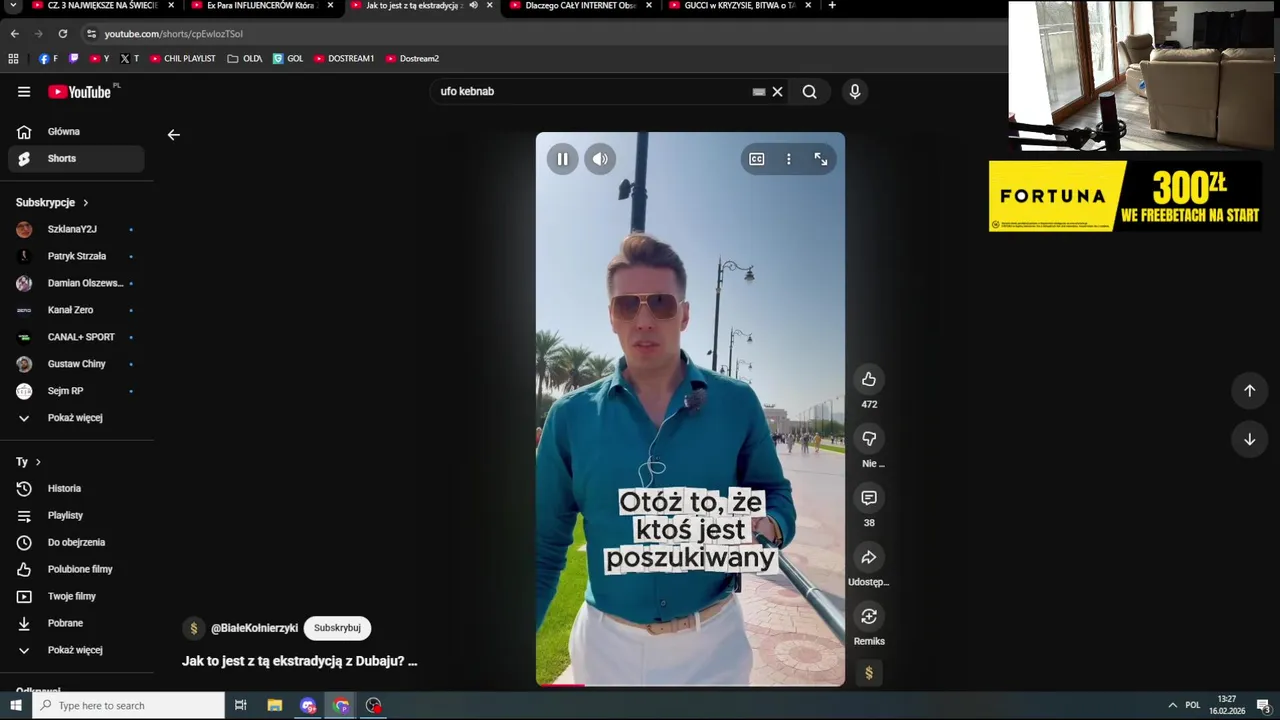Open the on-screen keyboard icon in the search box
Screen dimensions: 1280x720
point(759,92)
